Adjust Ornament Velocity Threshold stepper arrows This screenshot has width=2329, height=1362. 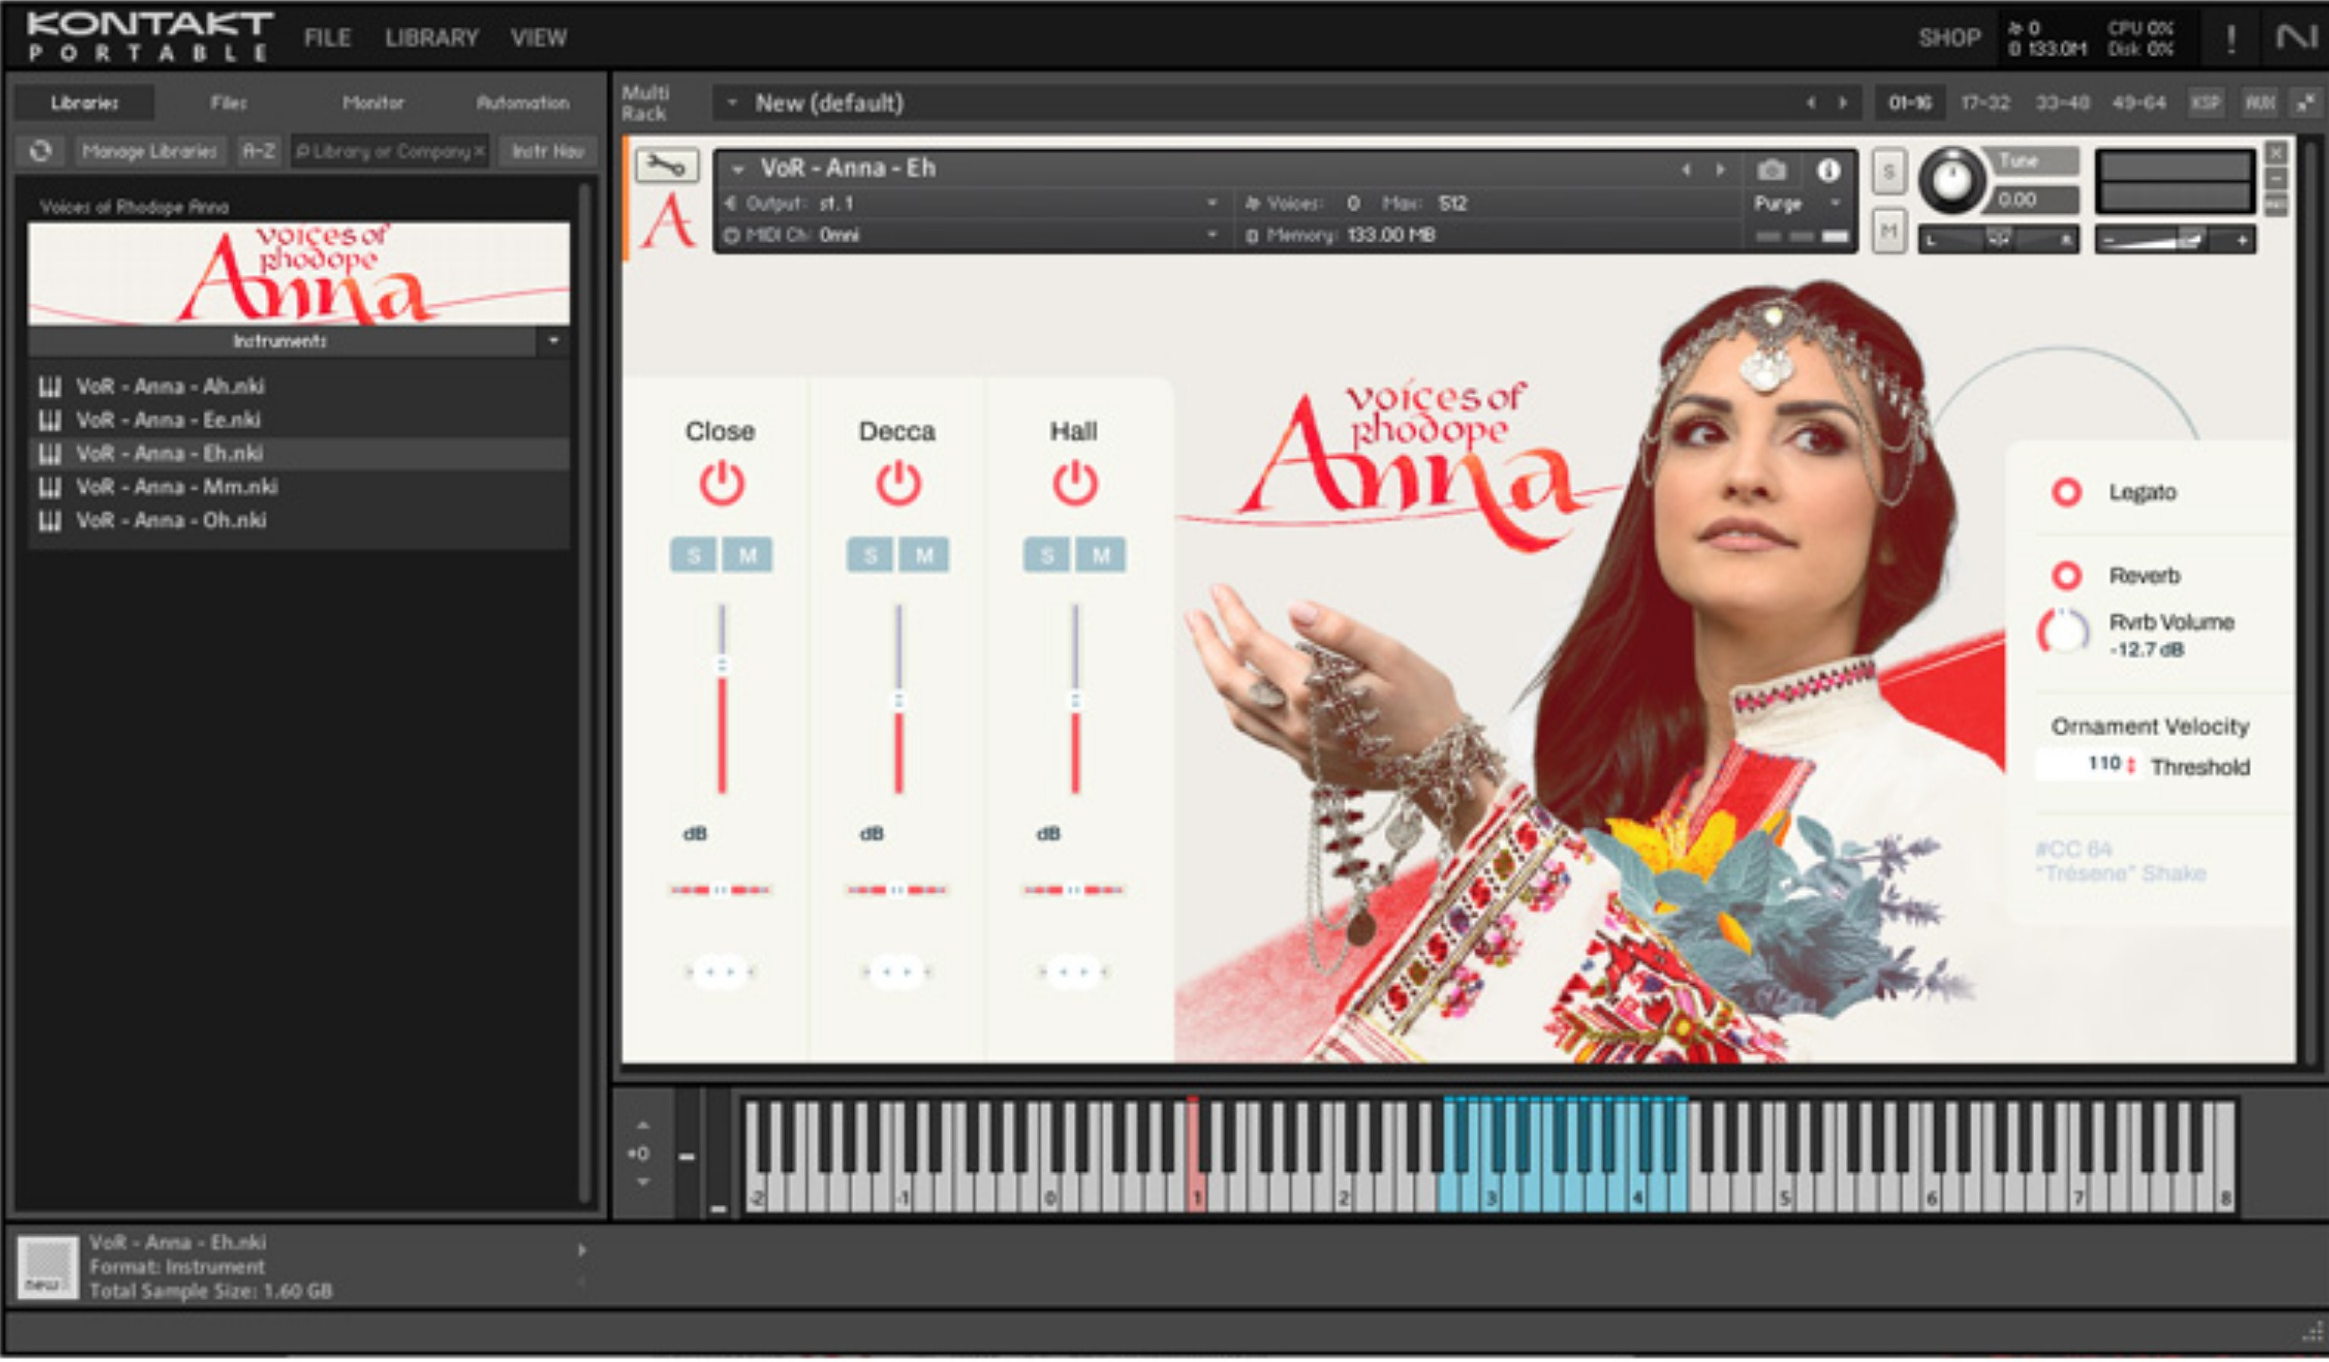point(2131,765)
